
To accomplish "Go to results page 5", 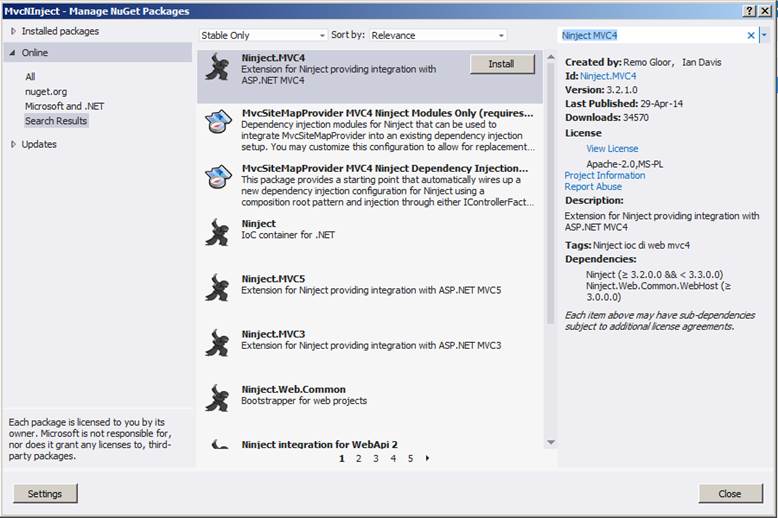I will tap(410, 458).
